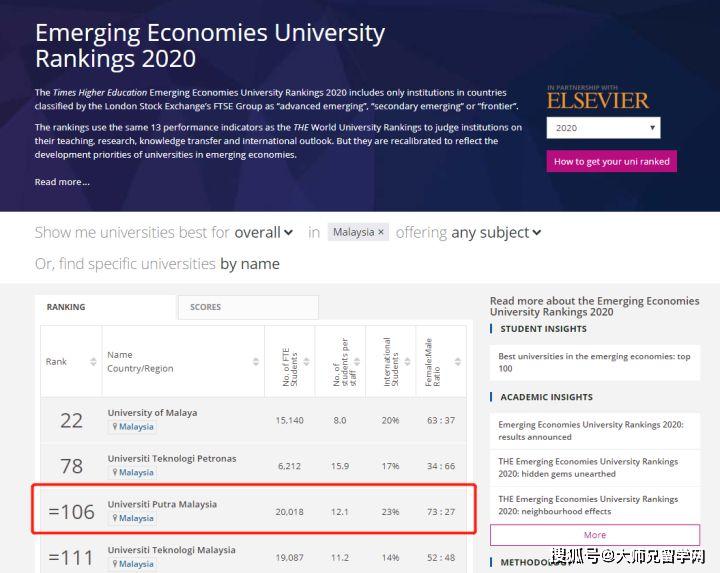
Task: Click the 'Read more…' link
Action: point(62,182)
